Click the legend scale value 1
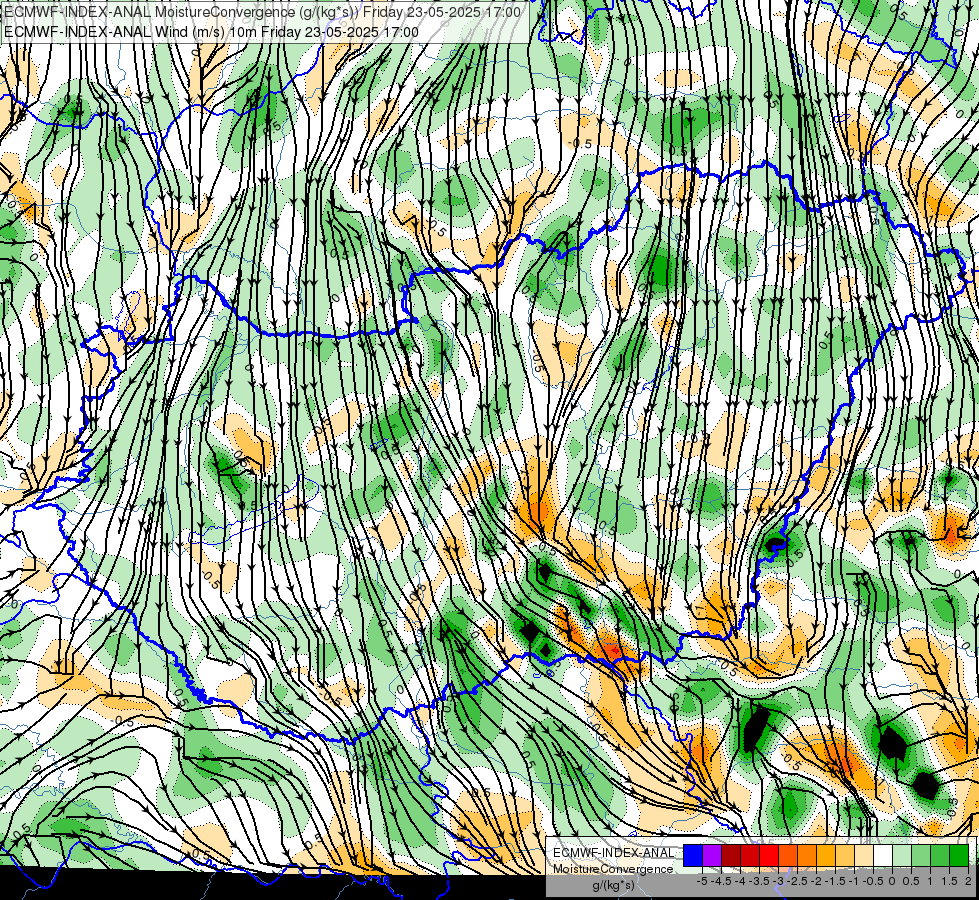The image size is (979, 900). (930, 881)
